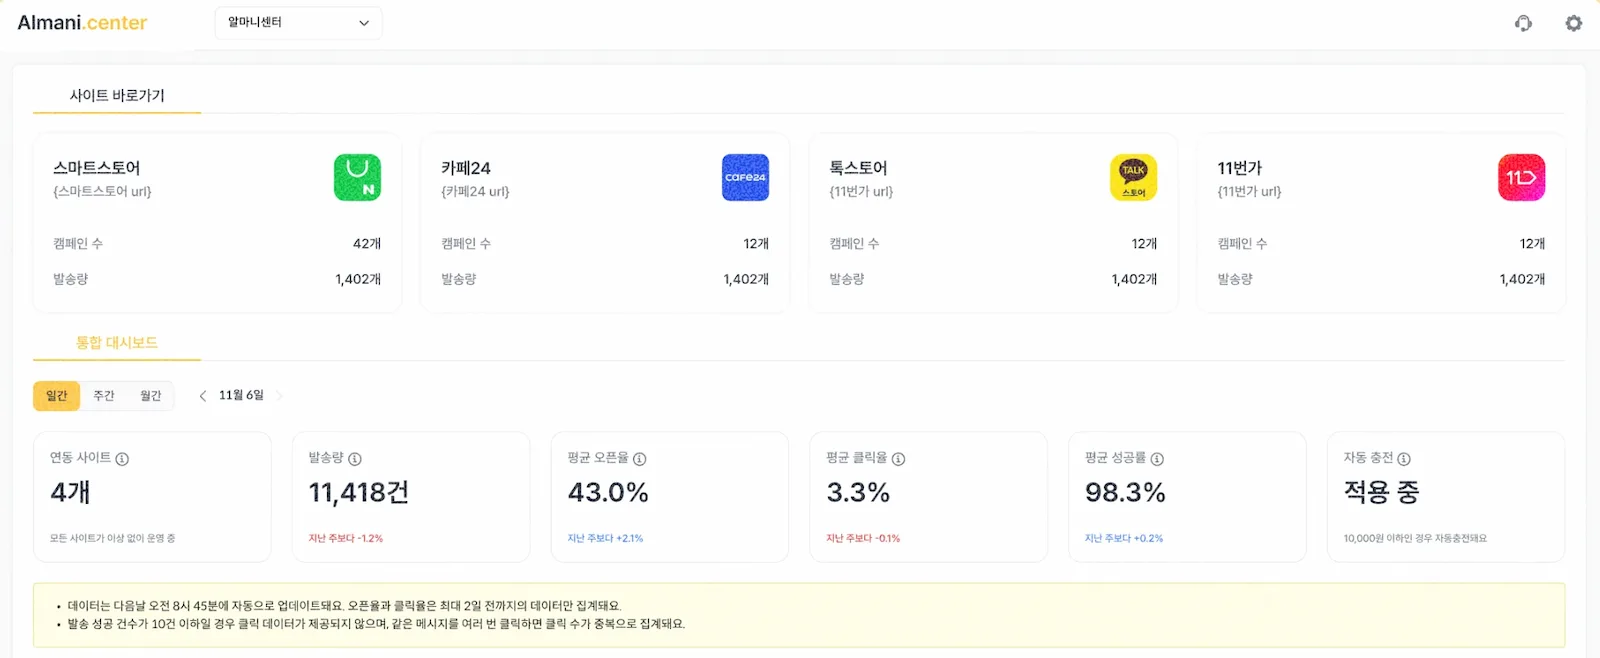The height and width of the screenshot is (658, 1600).
Task: Click the 3.3% click rate value
Action: 858,492
